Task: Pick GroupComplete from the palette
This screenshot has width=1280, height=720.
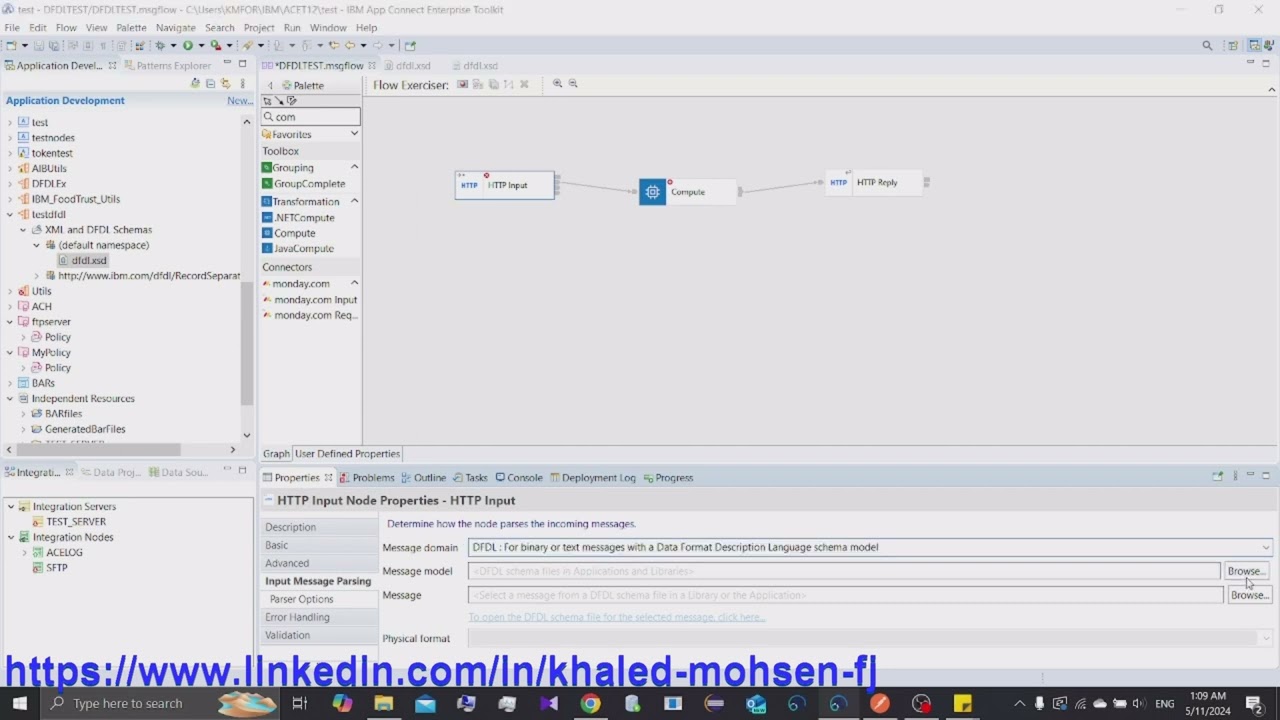Action: (304, 184)
